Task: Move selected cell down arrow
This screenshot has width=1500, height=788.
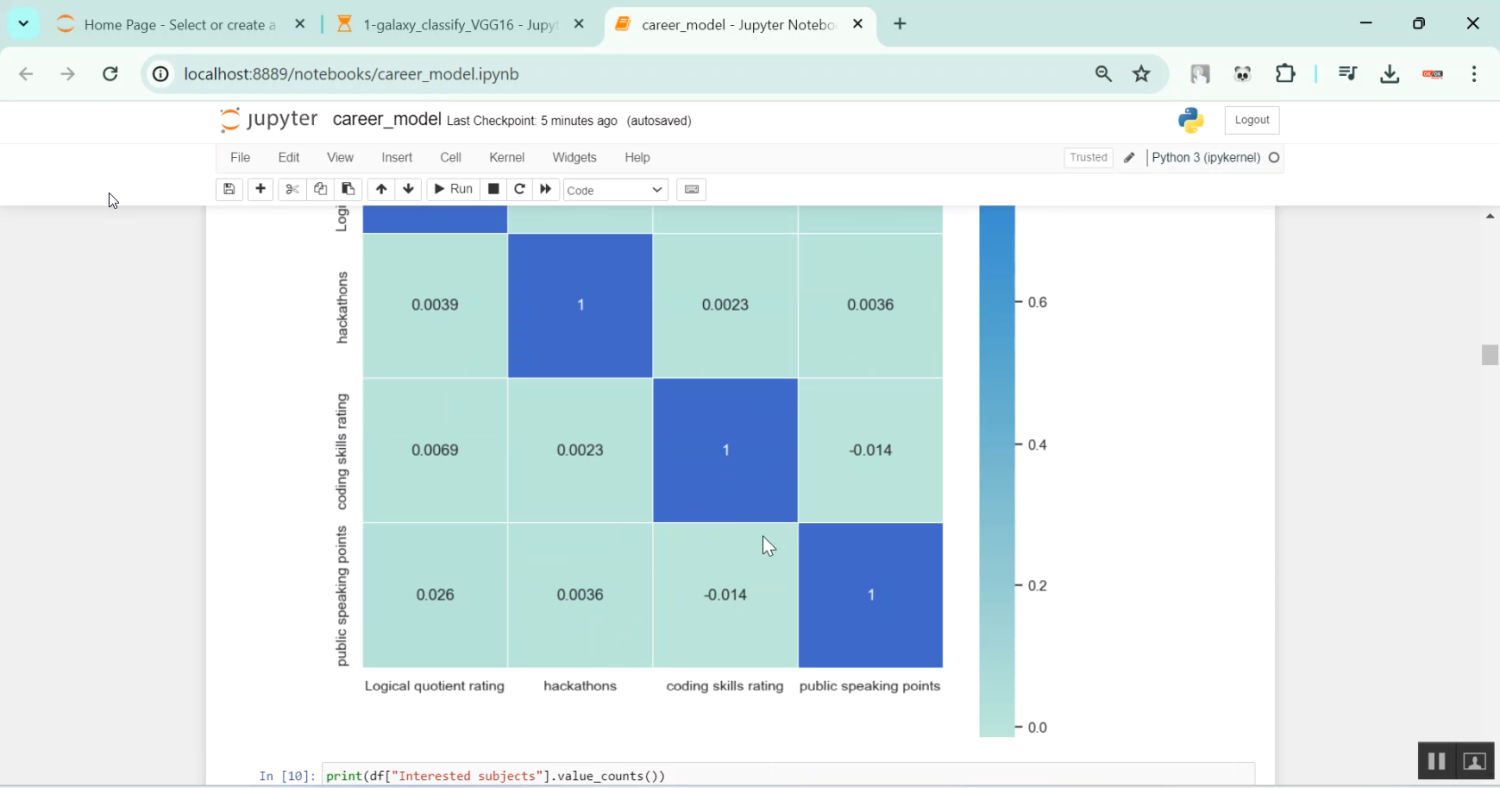Action: coord(408,189)
